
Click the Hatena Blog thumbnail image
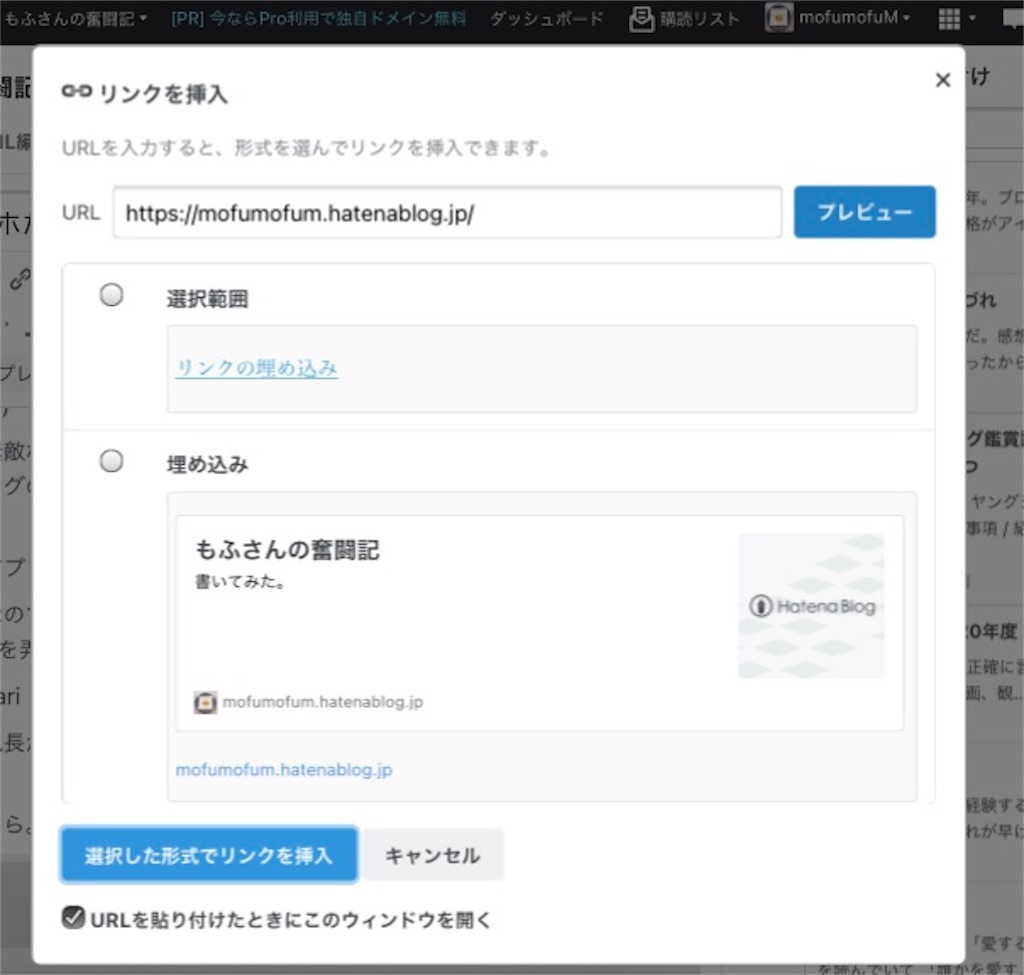click(811, 606)
